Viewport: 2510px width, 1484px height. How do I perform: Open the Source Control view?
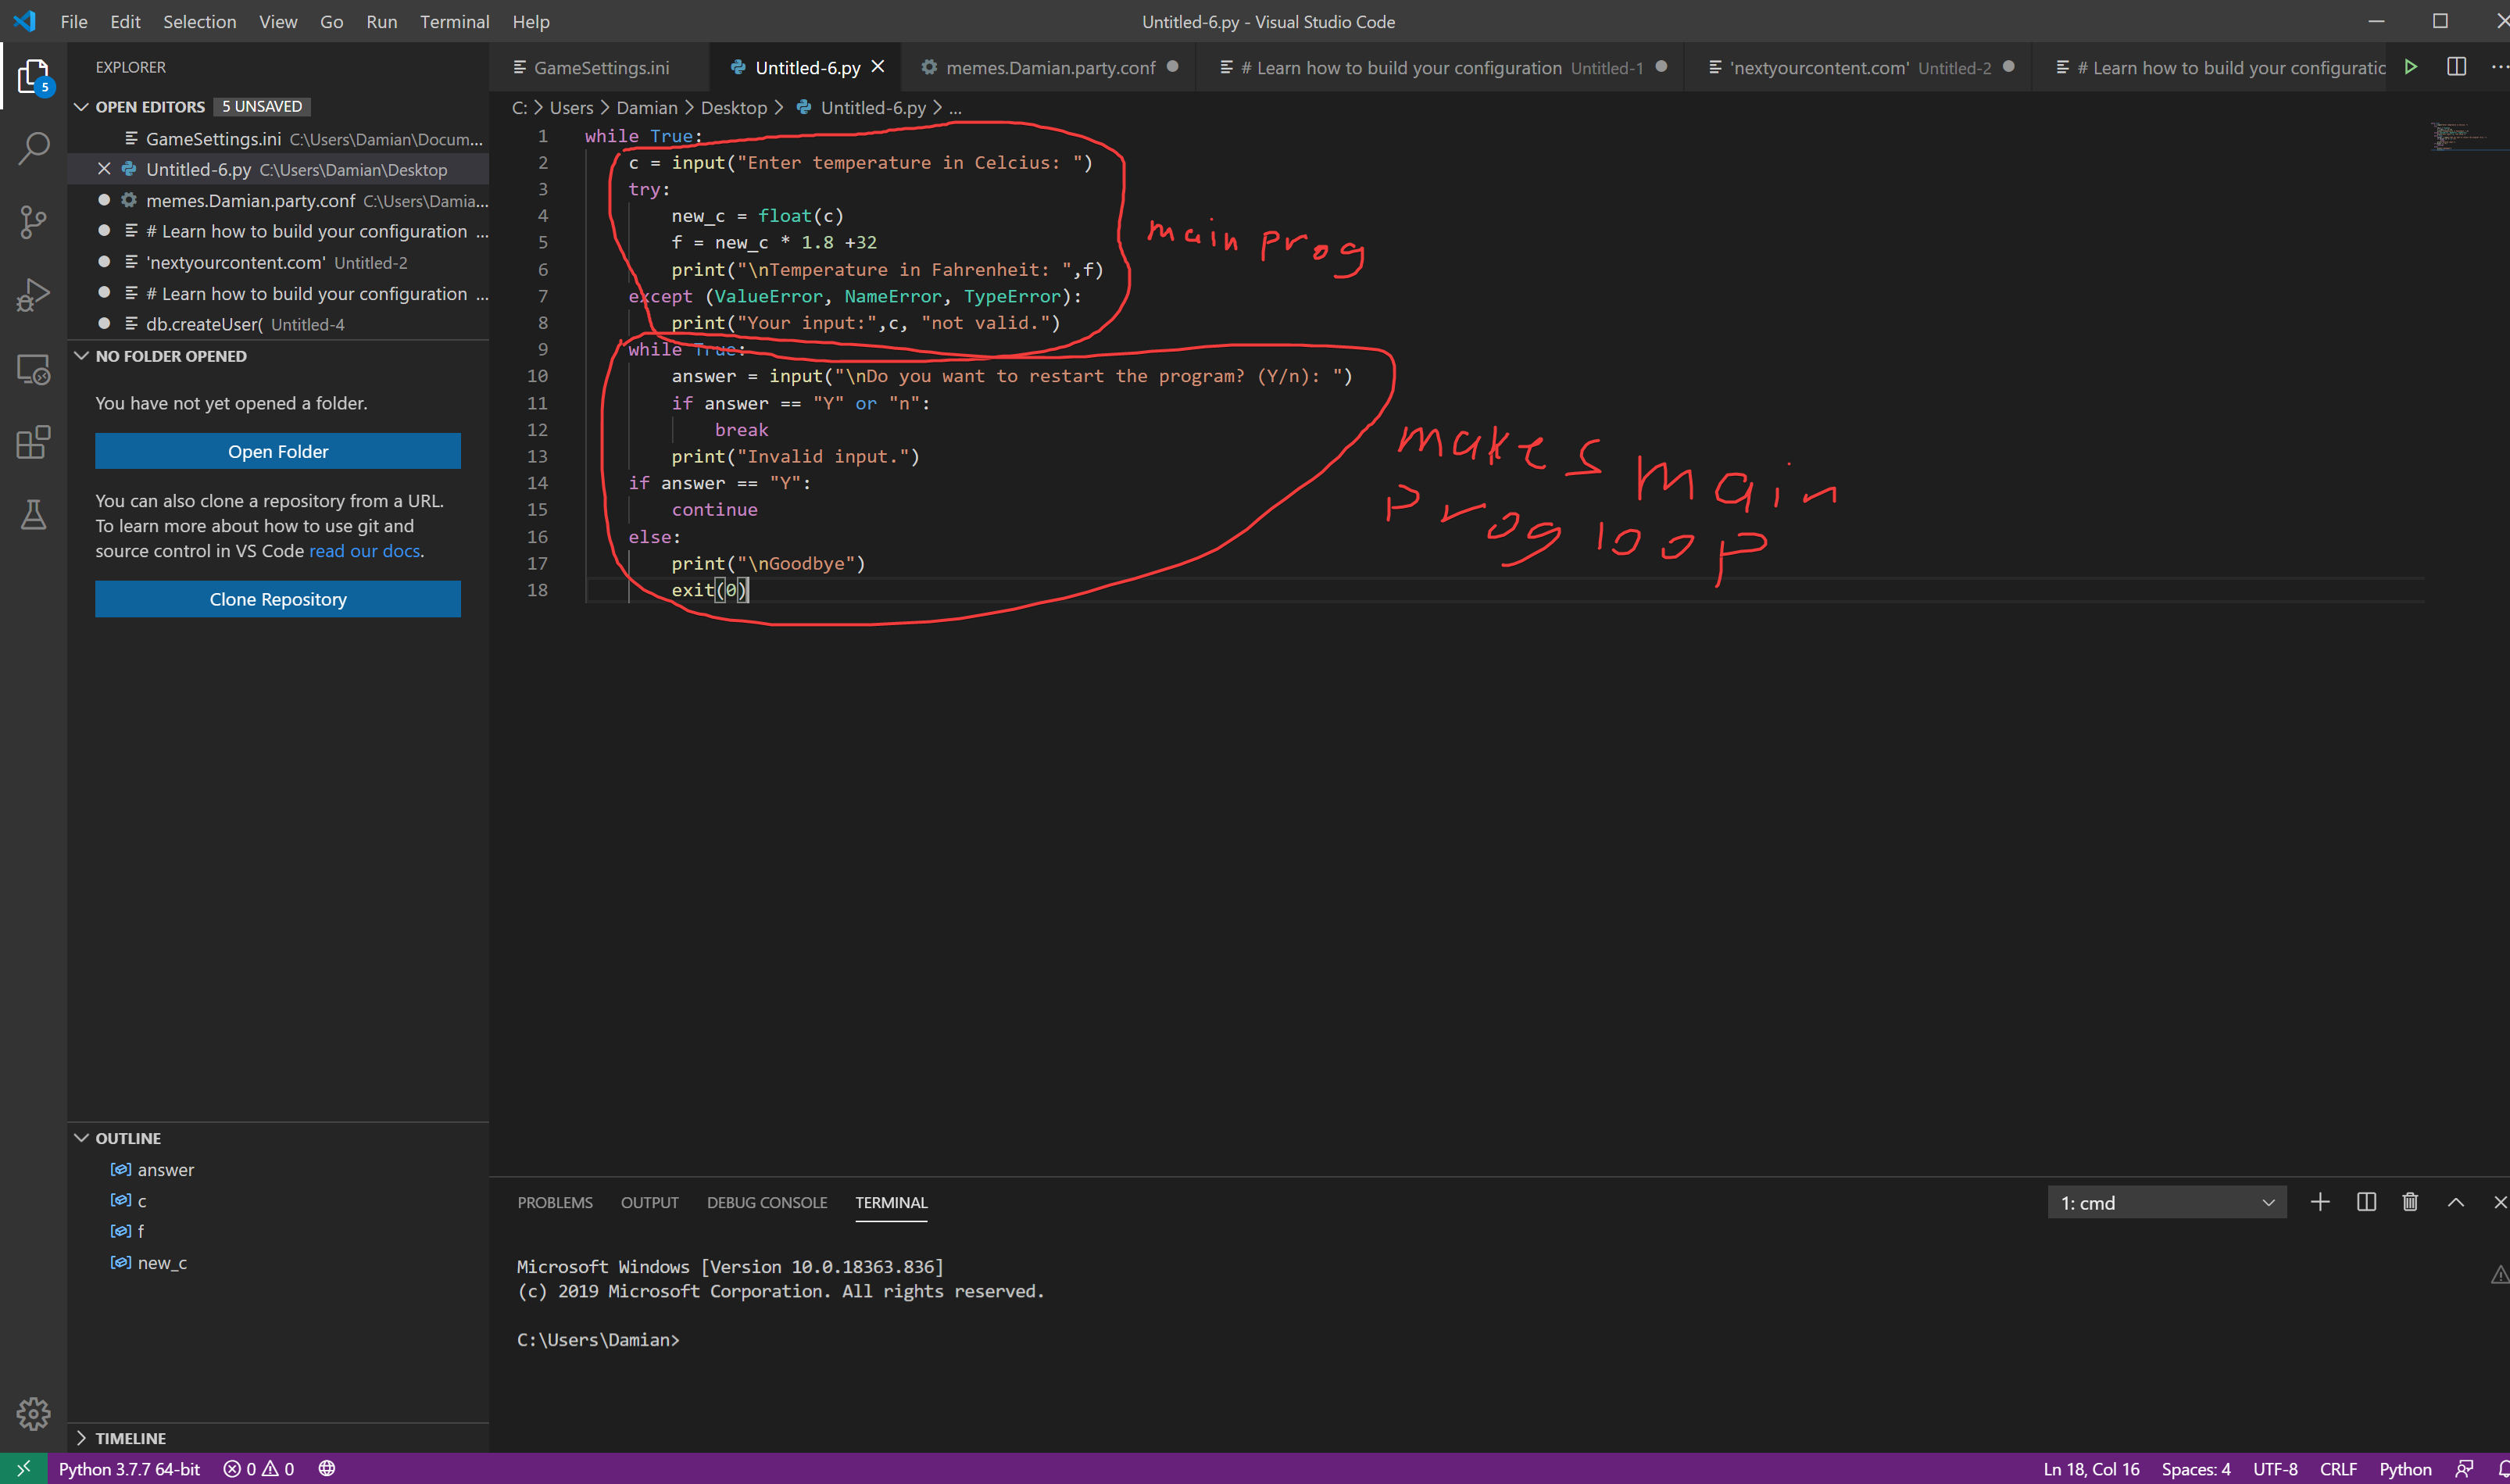click(33, 221)
